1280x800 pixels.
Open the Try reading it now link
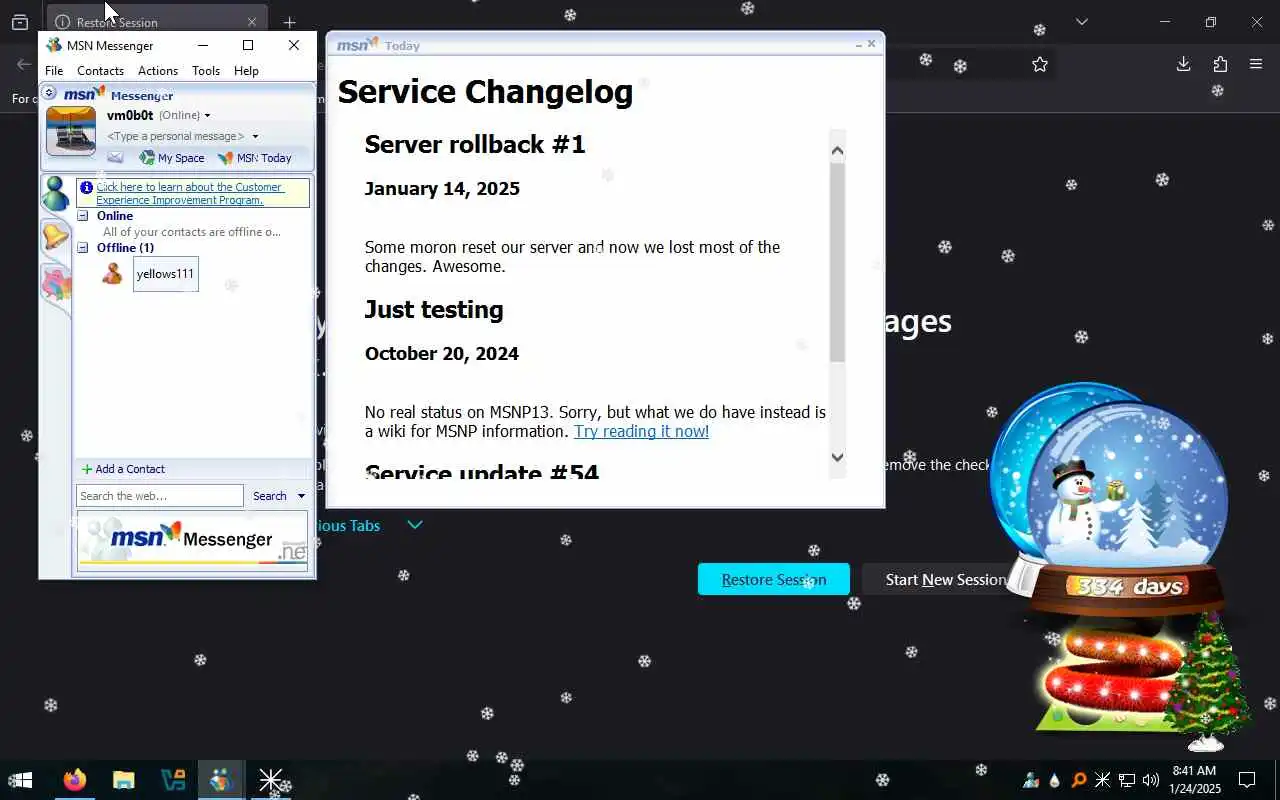(x=641, y=431)
